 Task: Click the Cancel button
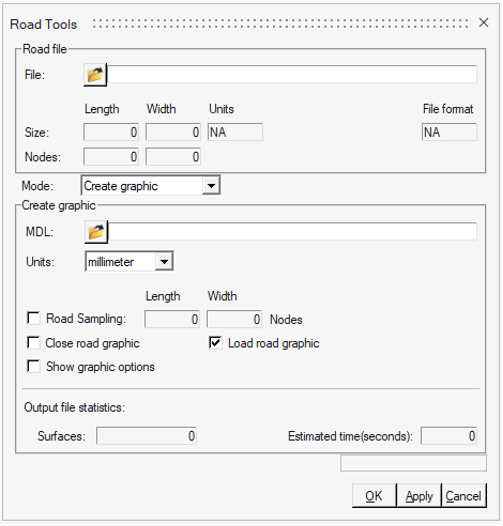(x=464, y=496)
